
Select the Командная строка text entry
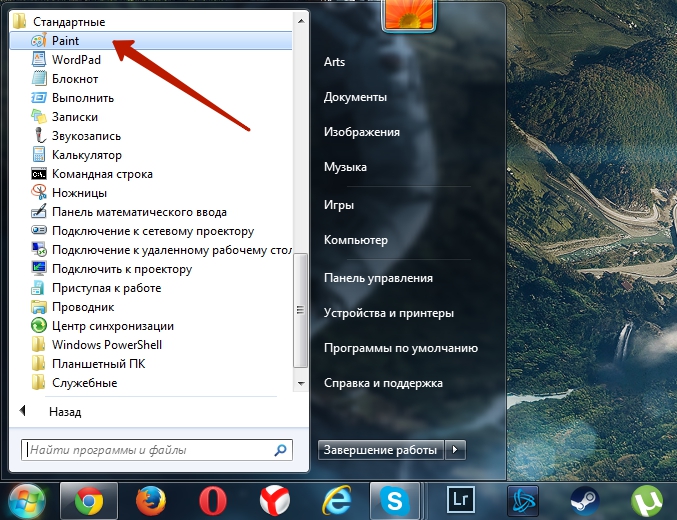tap(102, 174)
